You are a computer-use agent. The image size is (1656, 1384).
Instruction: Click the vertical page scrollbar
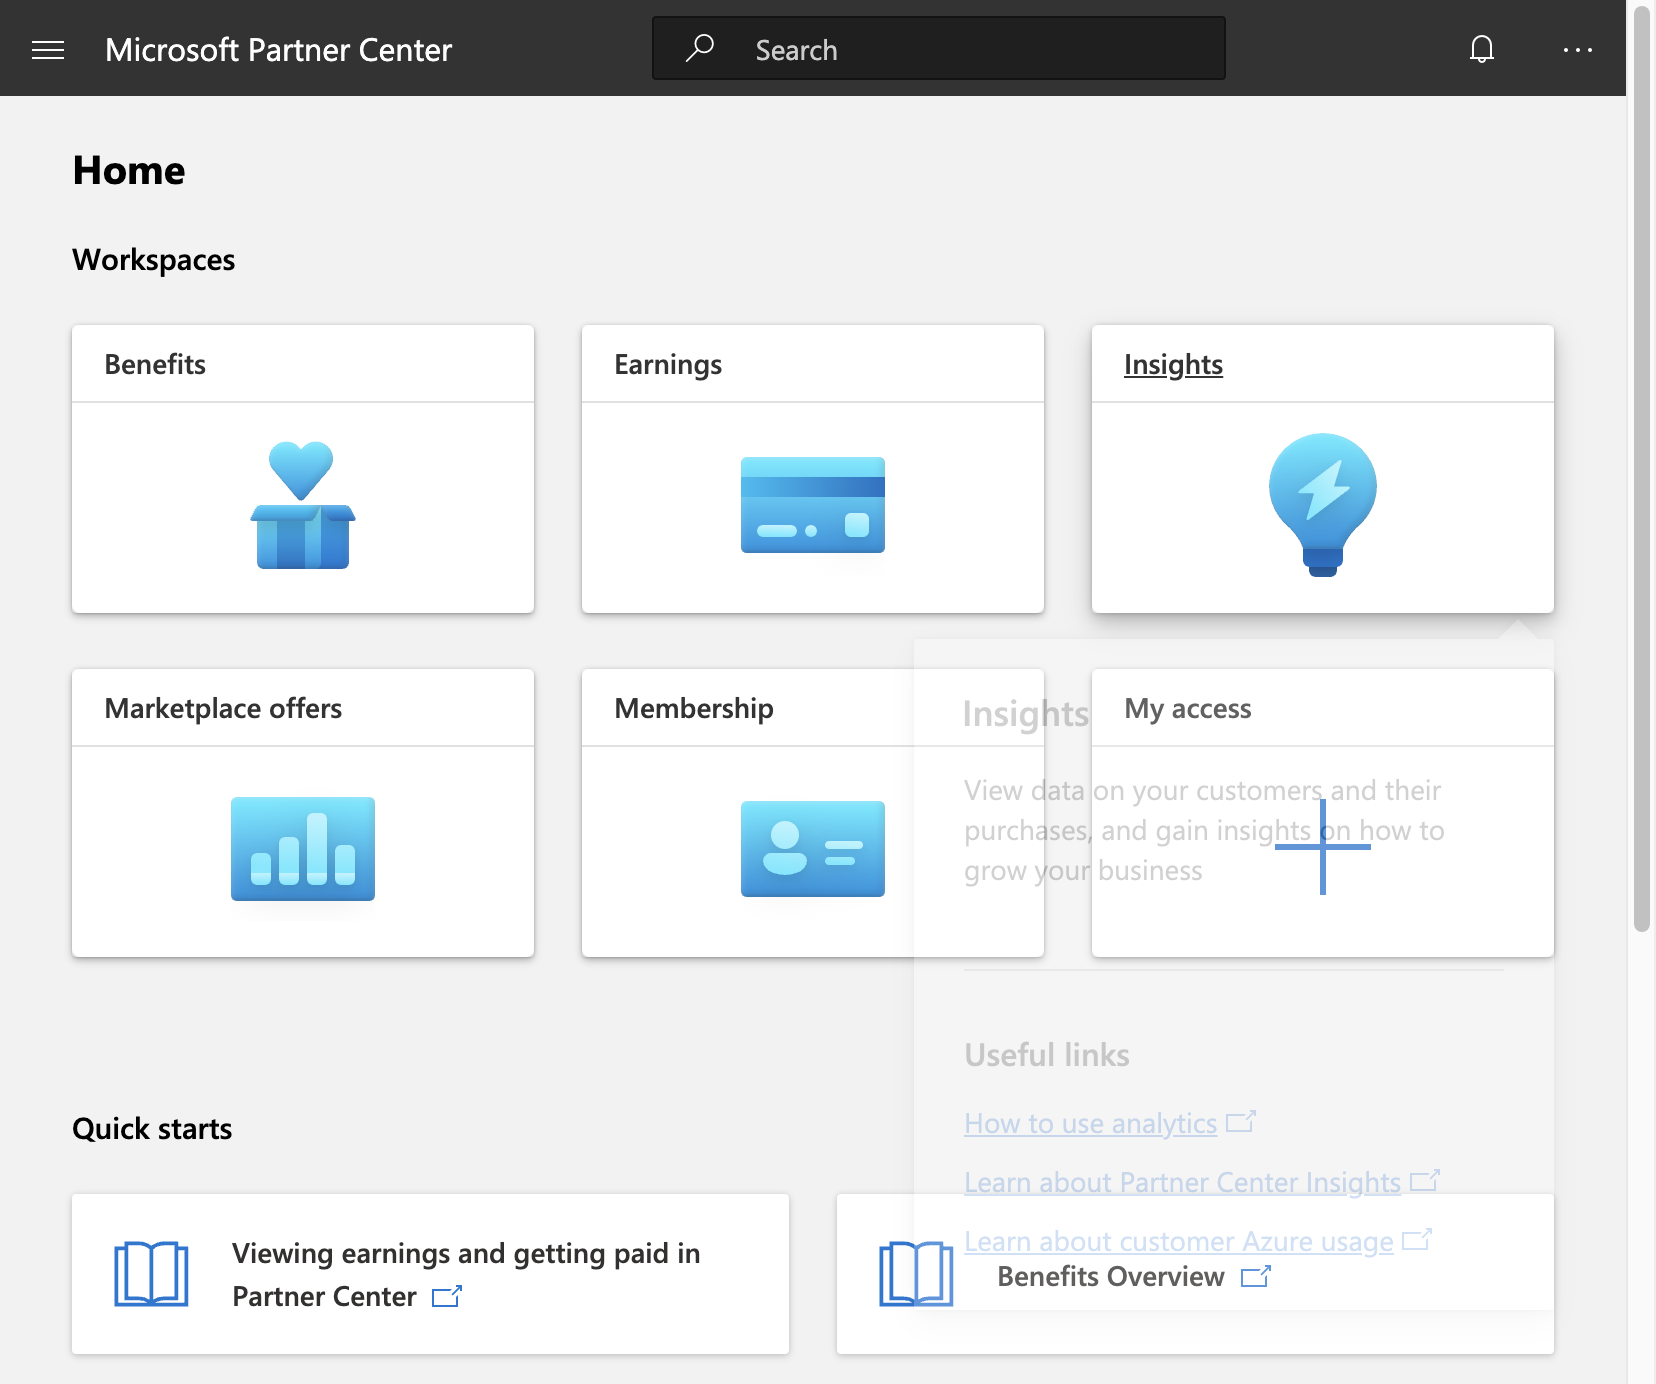point(1641,470)
